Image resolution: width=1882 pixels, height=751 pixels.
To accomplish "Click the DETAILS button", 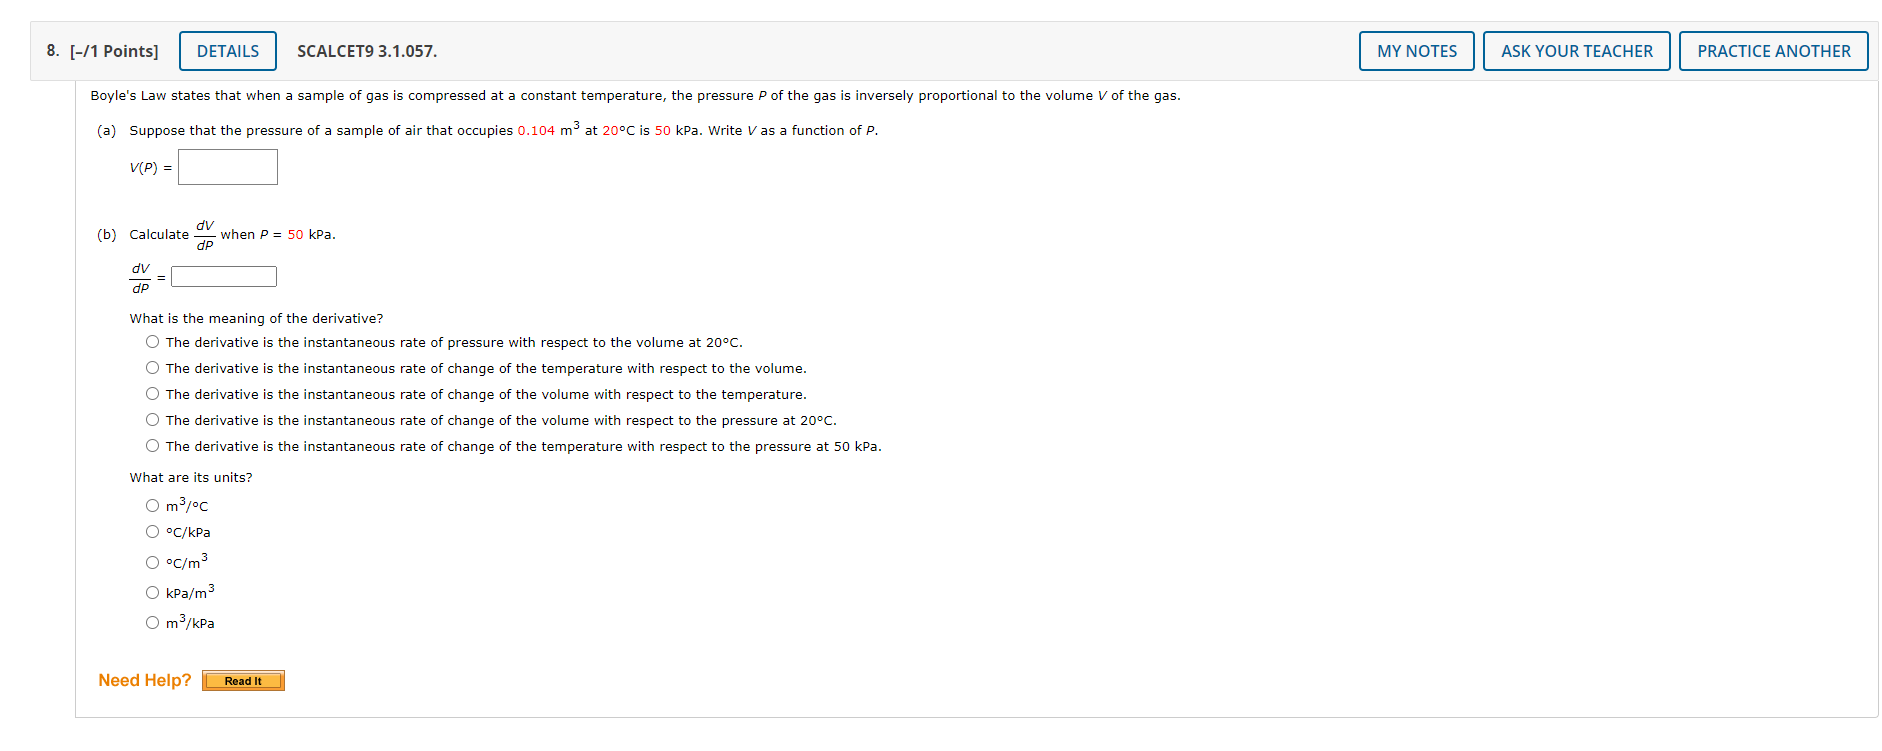I will (x=227, y=51).
